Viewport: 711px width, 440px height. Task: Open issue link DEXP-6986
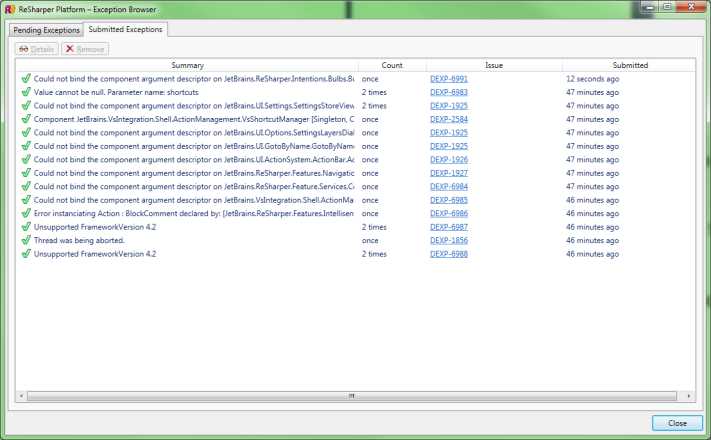pyautogui.click(x=448, y=213)
